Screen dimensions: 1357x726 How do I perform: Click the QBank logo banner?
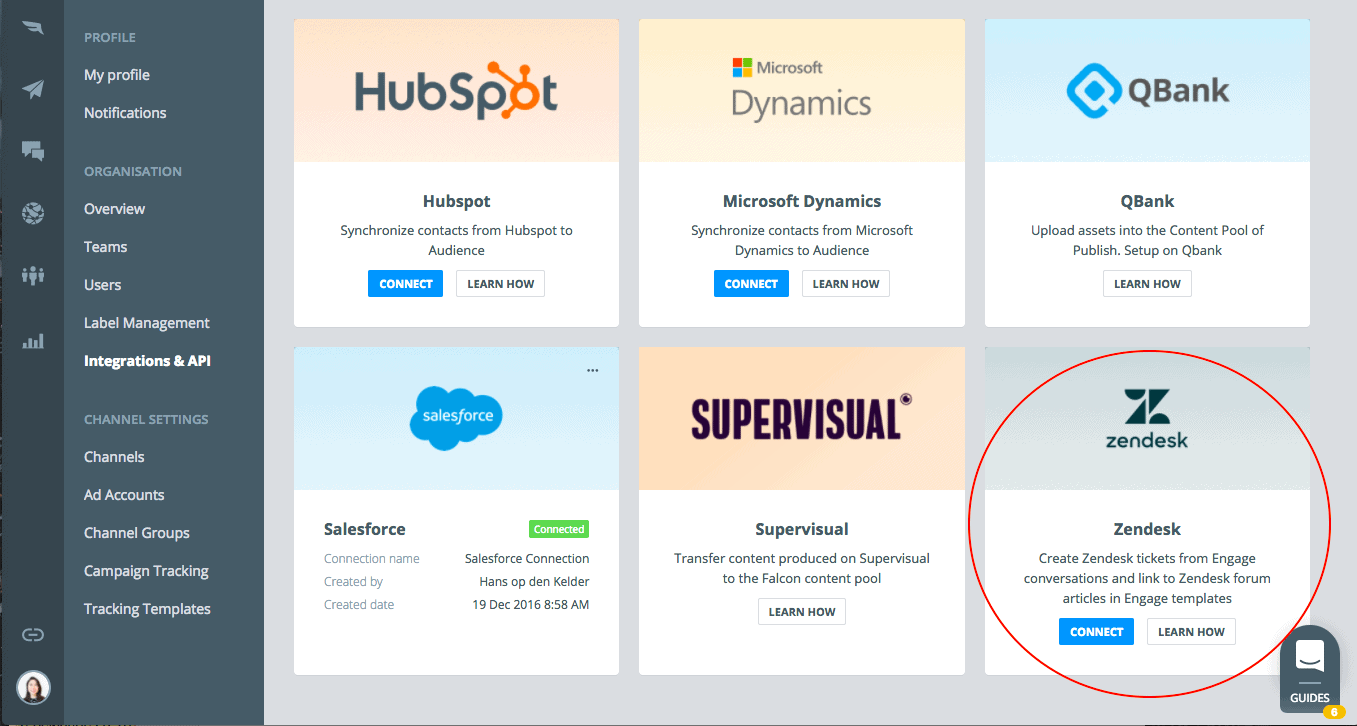(1147, 90)
